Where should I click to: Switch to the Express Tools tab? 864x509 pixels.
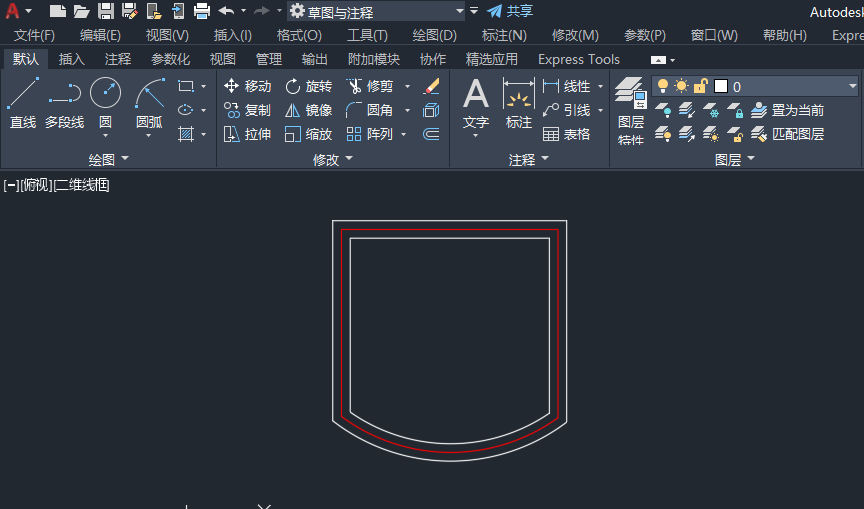579,59
